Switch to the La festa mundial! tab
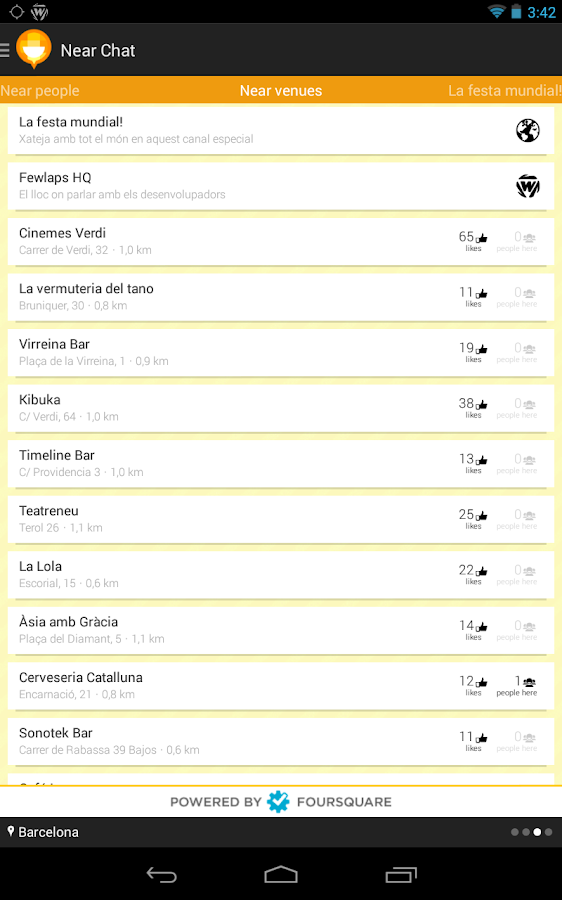Screen dimensions: 562x900 pos(505,91)
